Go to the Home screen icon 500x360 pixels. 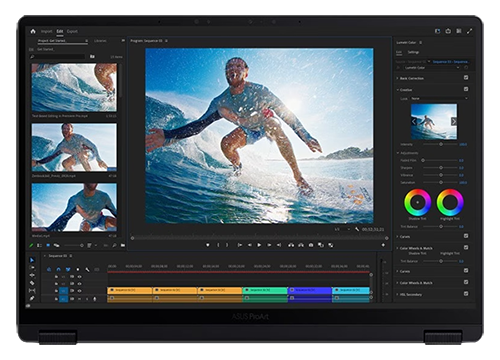[33, 31]
